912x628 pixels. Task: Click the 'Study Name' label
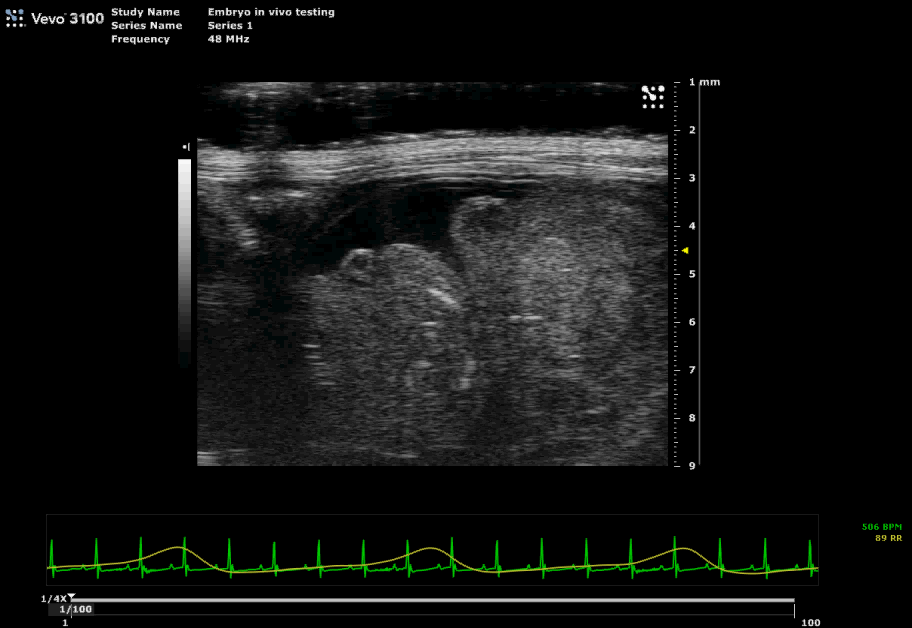click(145, 12)
